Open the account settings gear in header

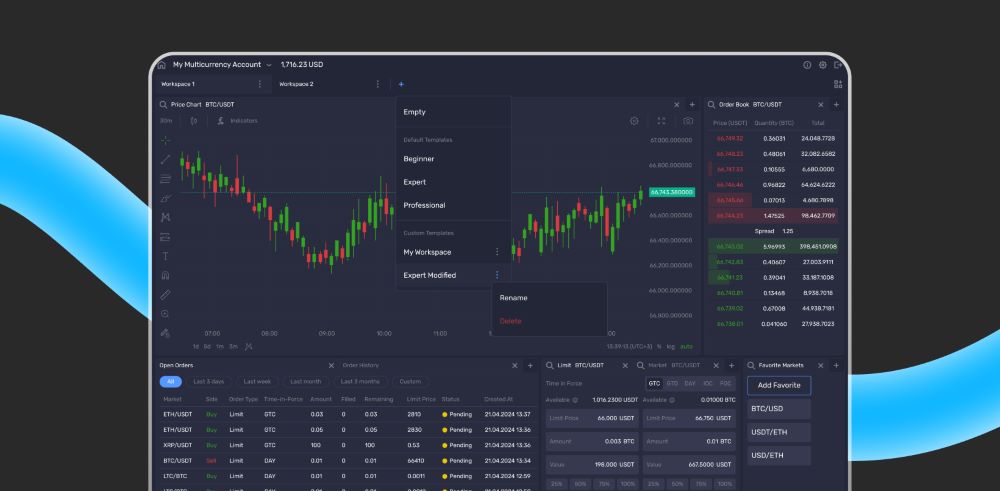click(823, 65)
